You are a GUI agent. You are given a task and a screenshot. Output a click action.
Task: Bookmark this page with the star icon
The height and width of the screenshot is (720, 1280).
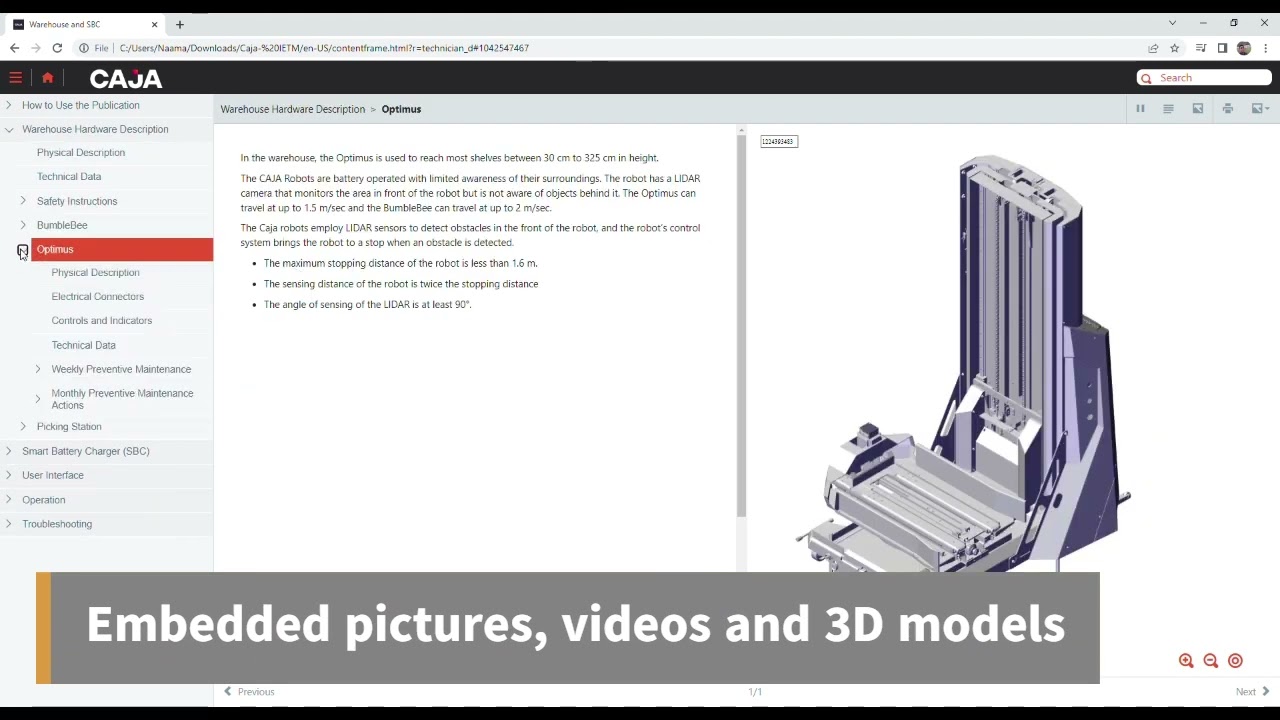point(1175,48)
